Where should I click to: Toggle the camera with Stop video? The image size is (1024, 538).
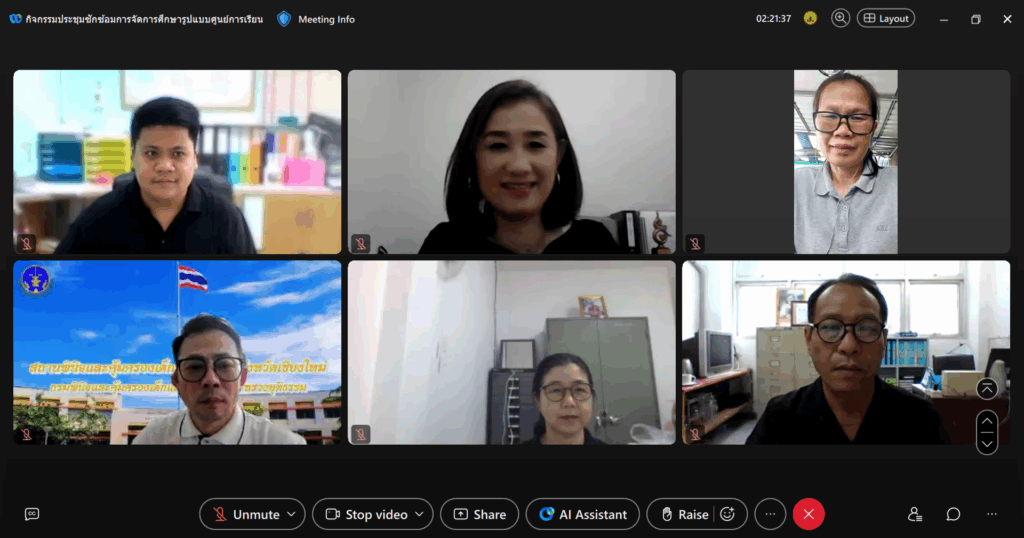click(x=366, y=514)
